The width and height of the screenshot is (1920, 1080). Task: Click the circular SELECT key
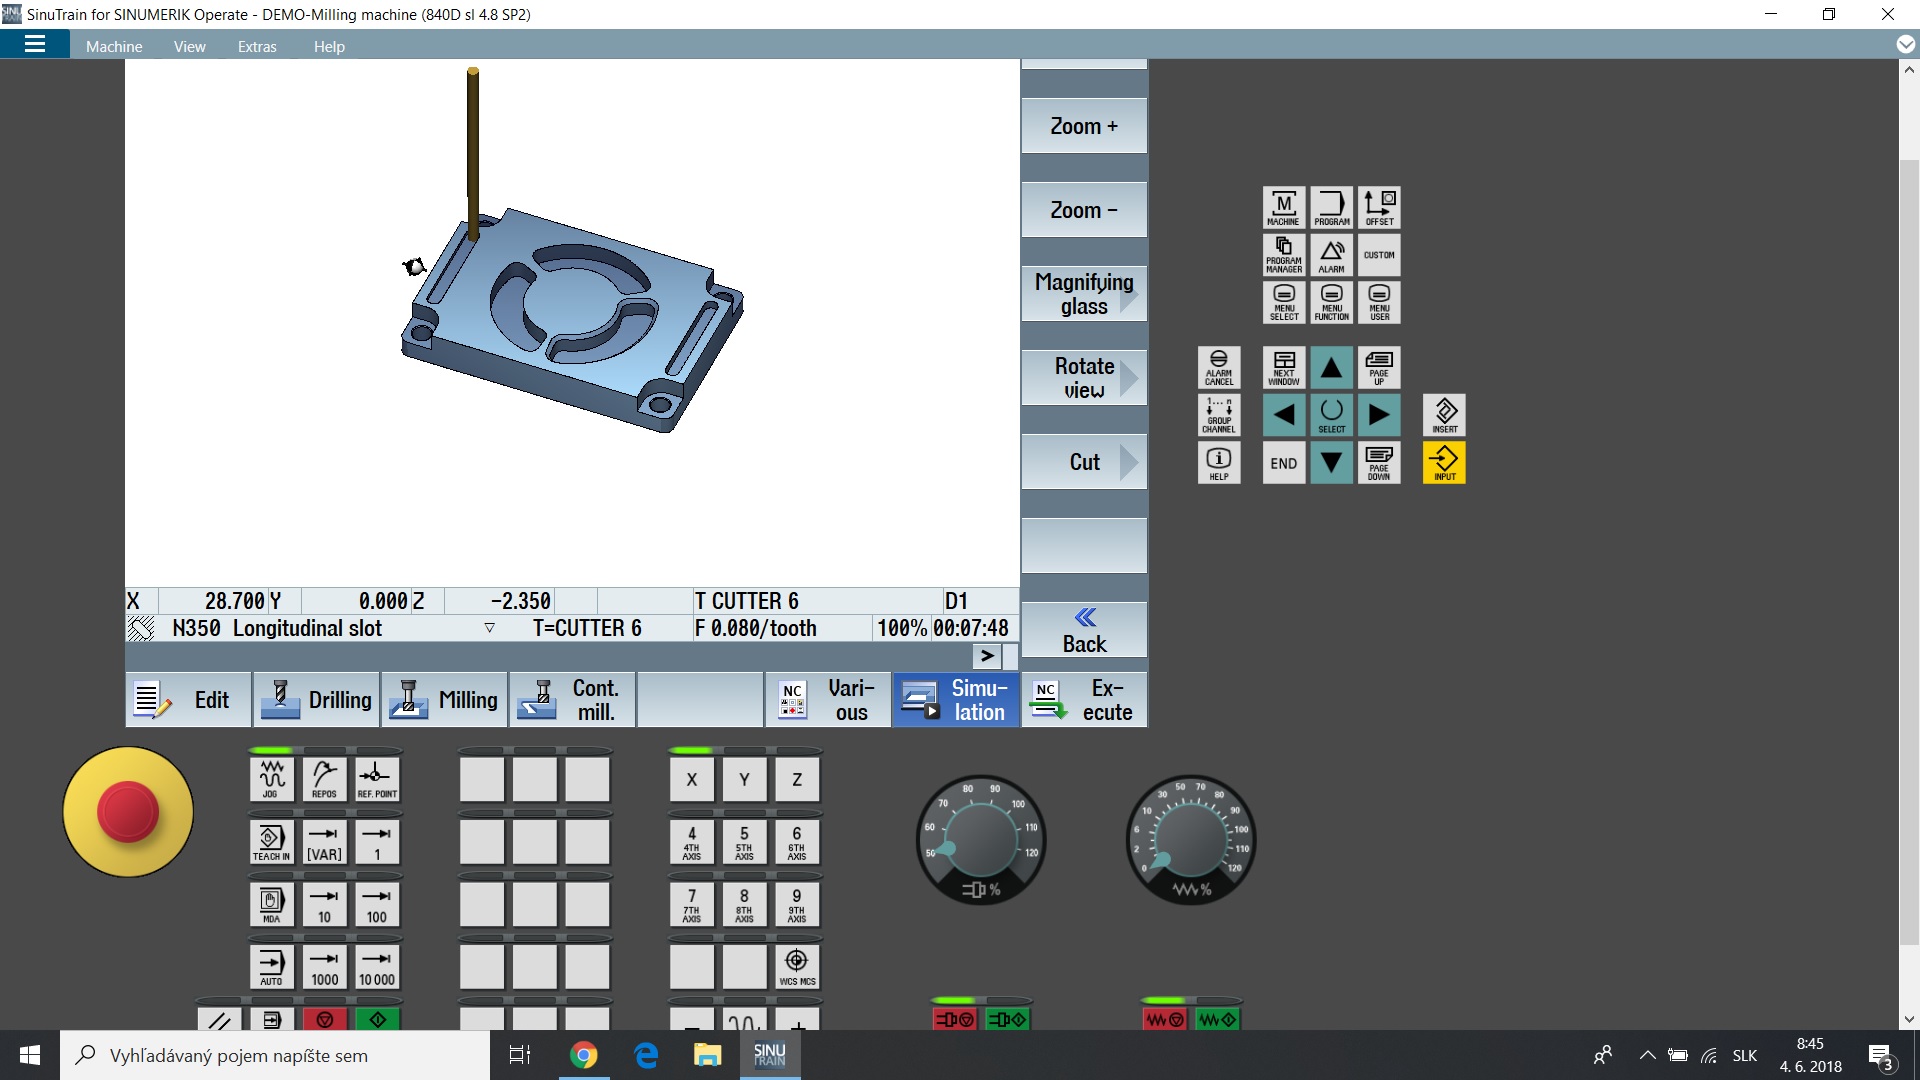click(1331, 415)
